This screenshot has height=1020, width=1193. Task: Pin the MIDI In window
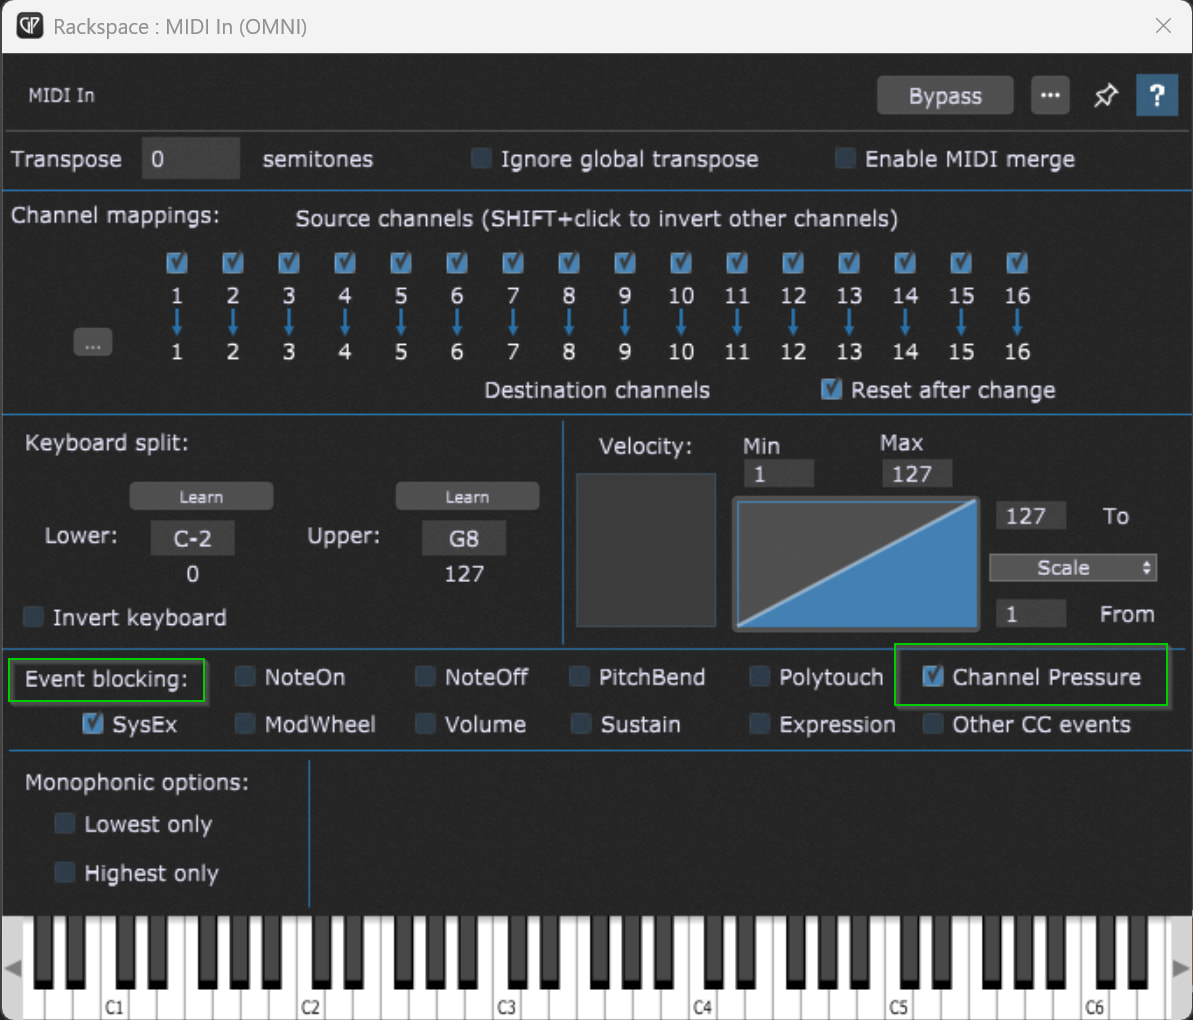(1106, 96)
